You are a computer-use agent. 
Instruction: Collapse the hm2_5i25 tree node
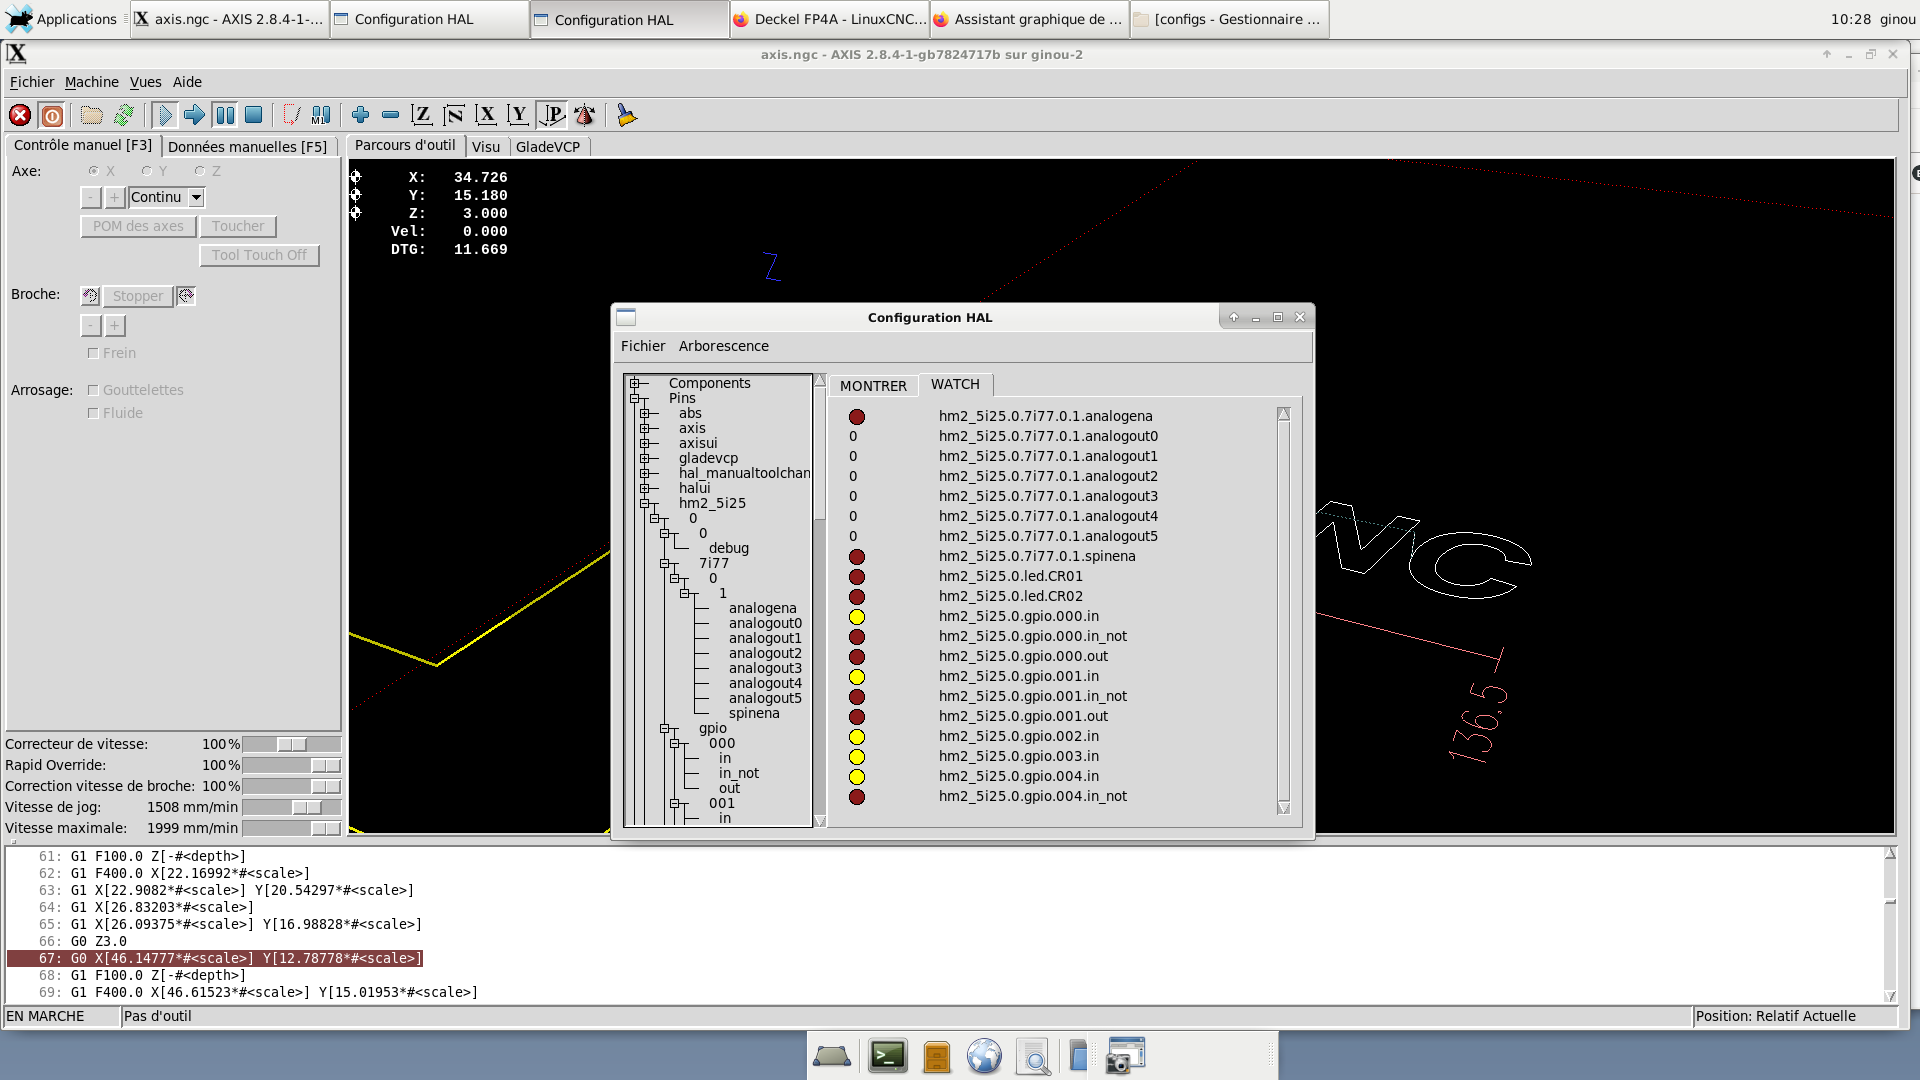(x=644, y=503)
